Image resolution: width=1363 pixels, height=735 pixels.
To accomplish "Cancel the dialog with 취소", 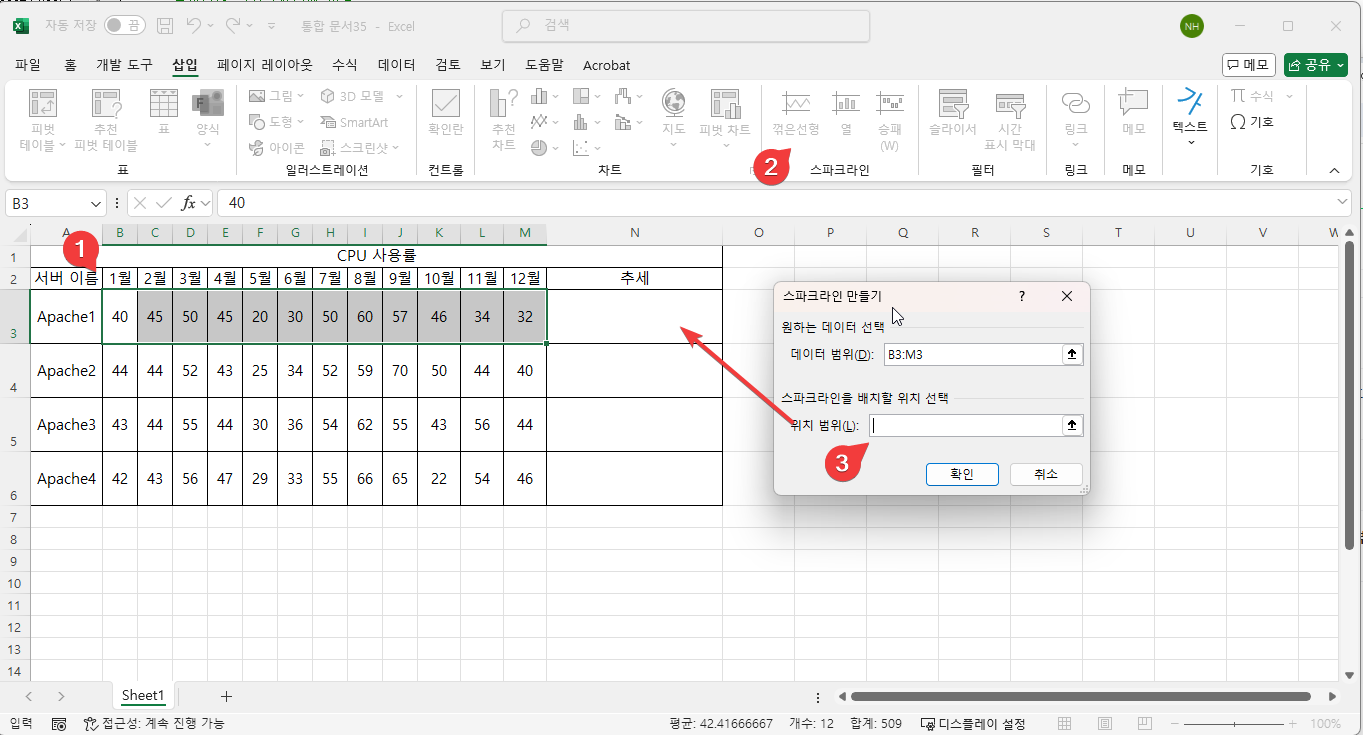I will point(1045,474).
